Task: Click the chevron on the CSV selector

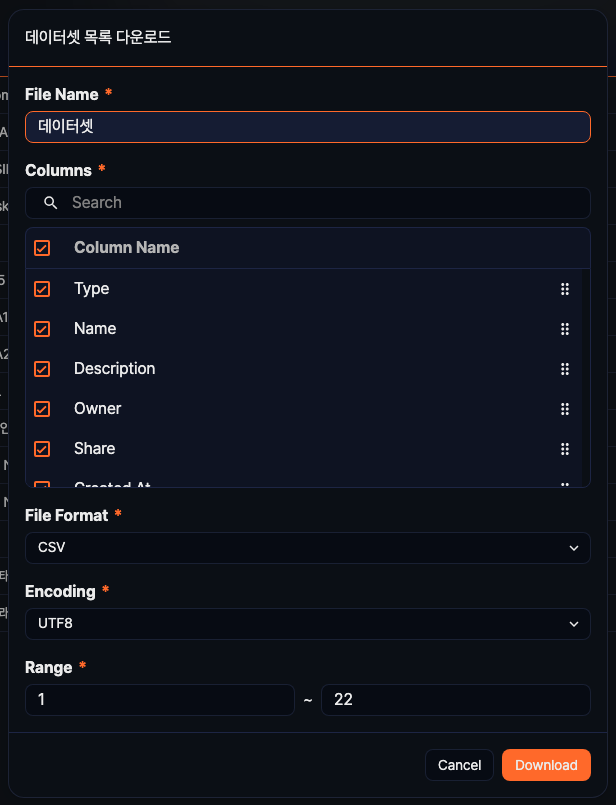Action: (574, 548)
